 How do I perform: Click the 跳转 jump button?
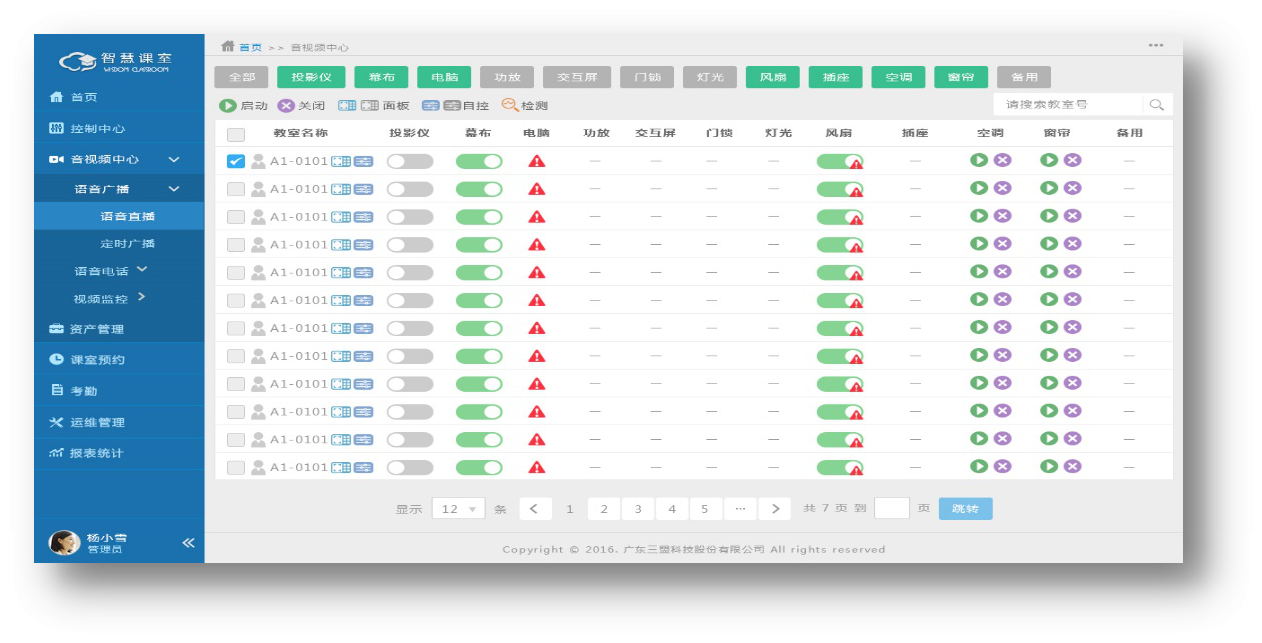tap(965, 509)
